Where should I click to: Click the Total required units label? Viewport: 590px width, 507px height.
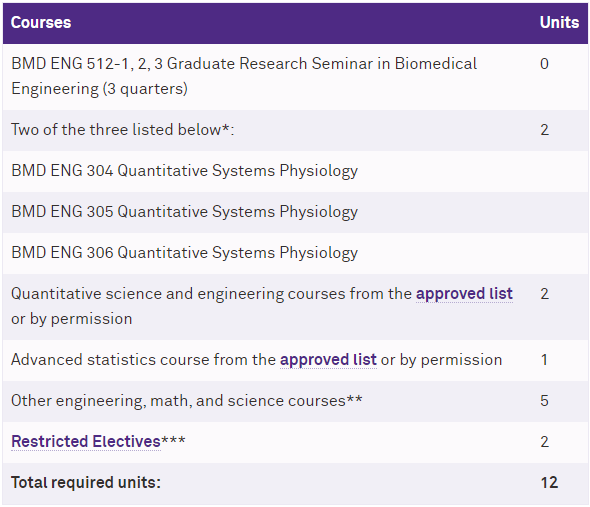pos(86,483)
